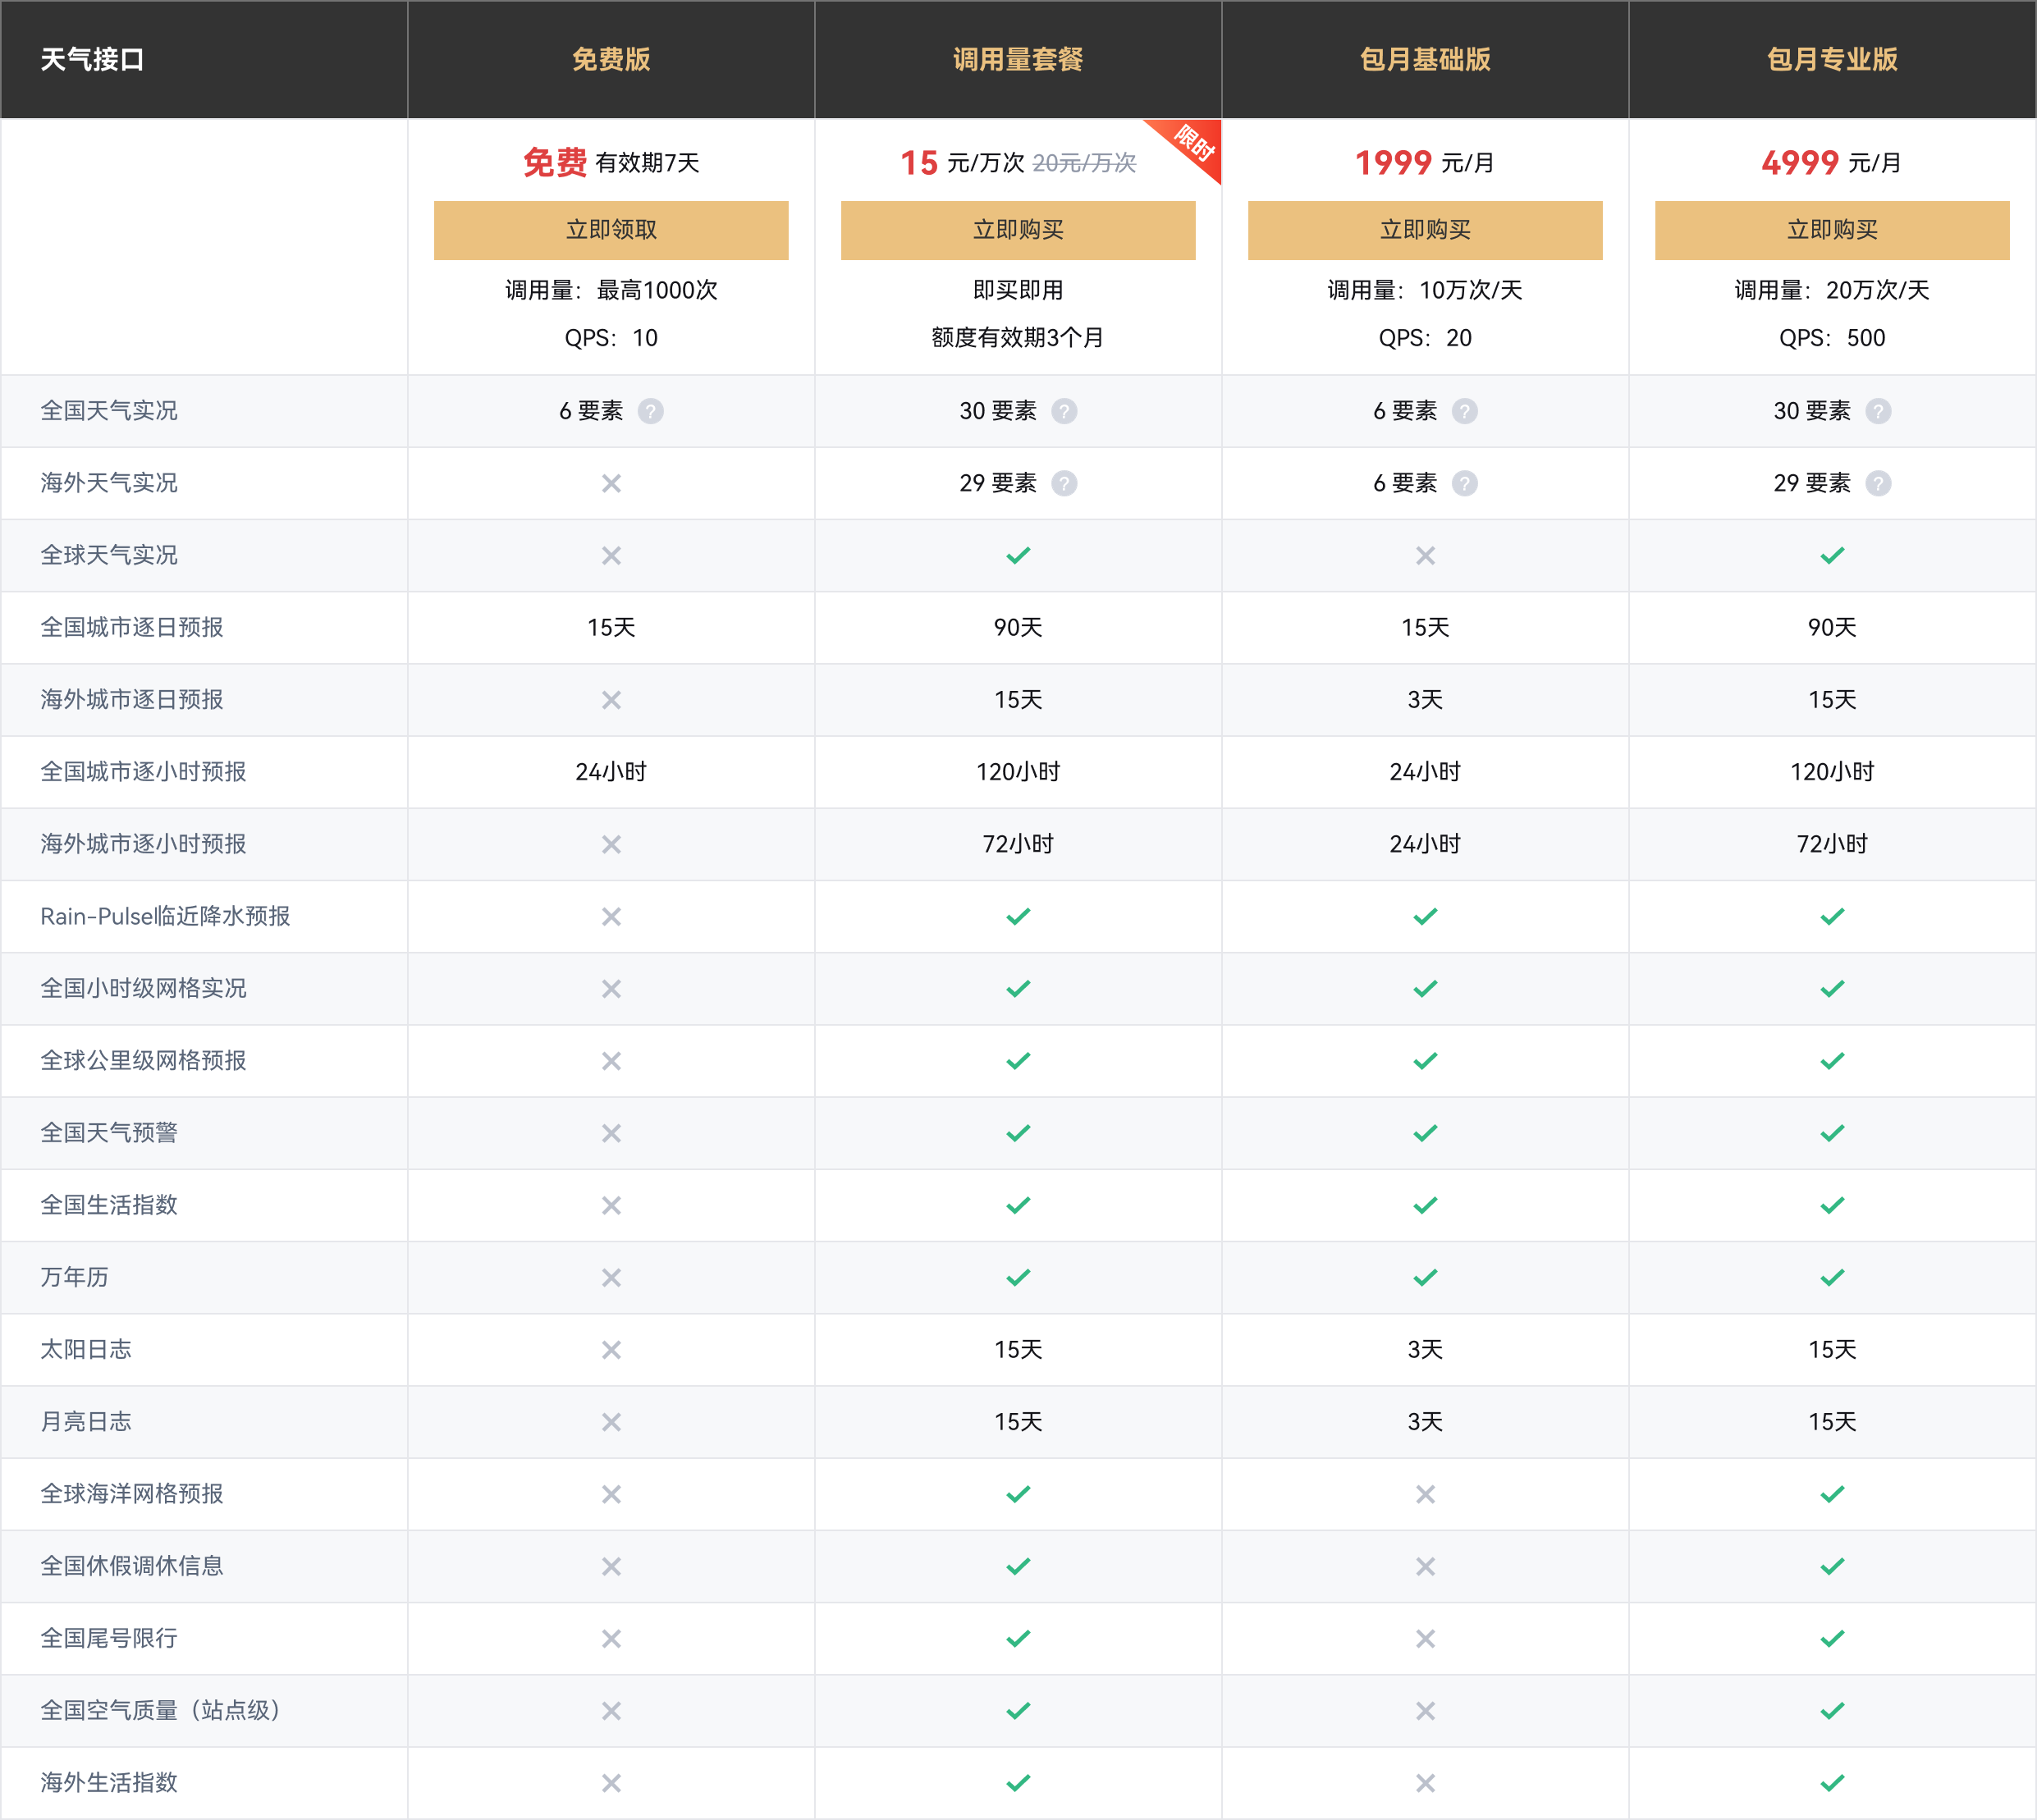Click 海外天气实况 row label
Screen dimensions: 2037x1820
(109, 483)
